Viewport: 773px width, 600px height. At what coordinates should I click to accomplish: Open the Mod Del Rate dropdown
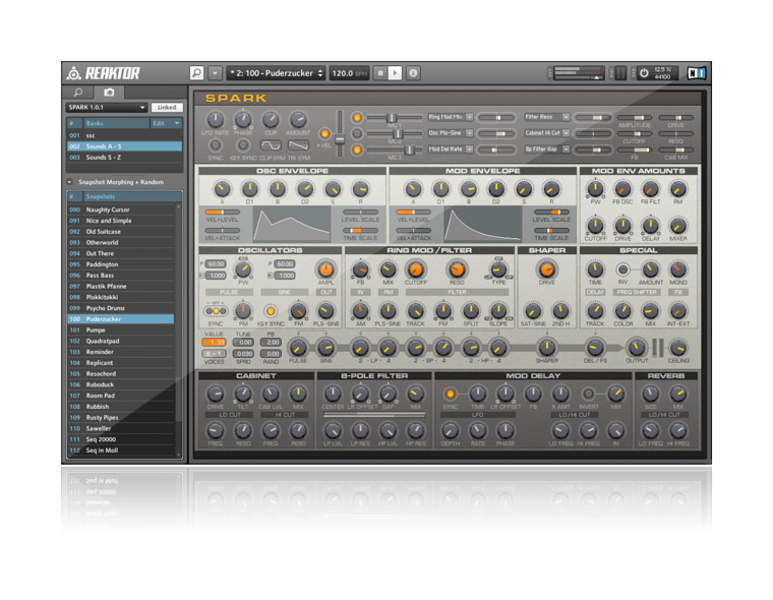point(450,149)
